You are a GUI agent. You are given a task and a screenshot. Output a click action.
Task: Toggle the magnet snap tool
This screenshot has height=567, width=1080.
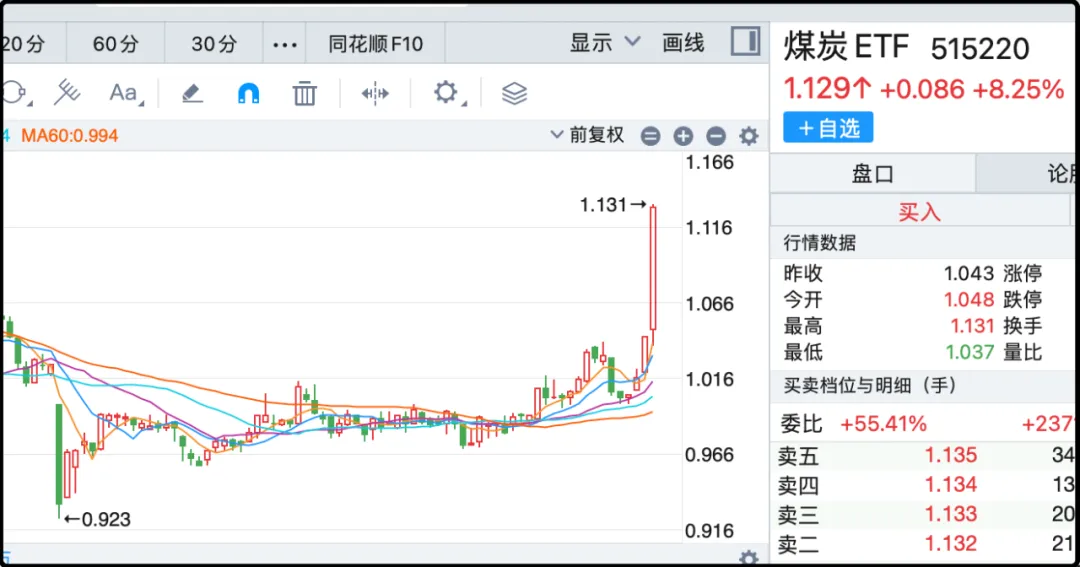click(248, 94)
